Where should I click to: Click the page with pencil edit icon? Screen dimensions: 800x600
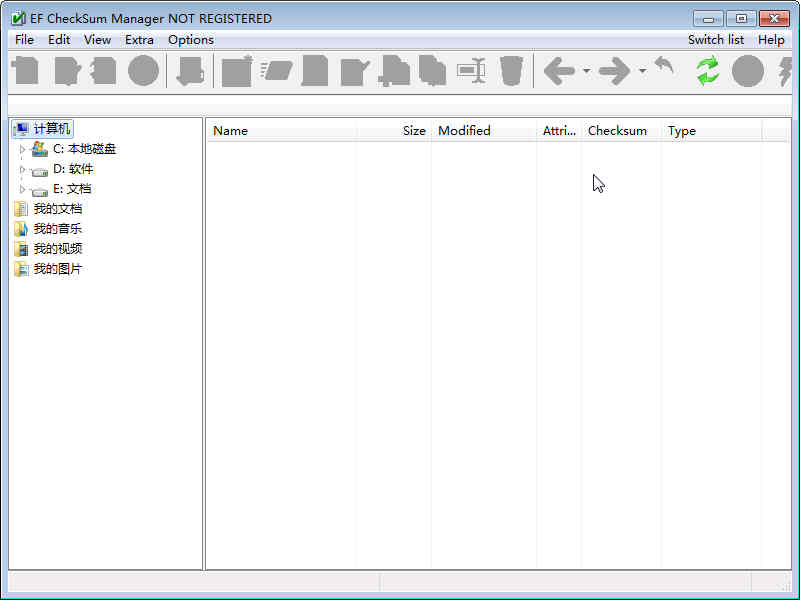(355, 71)
